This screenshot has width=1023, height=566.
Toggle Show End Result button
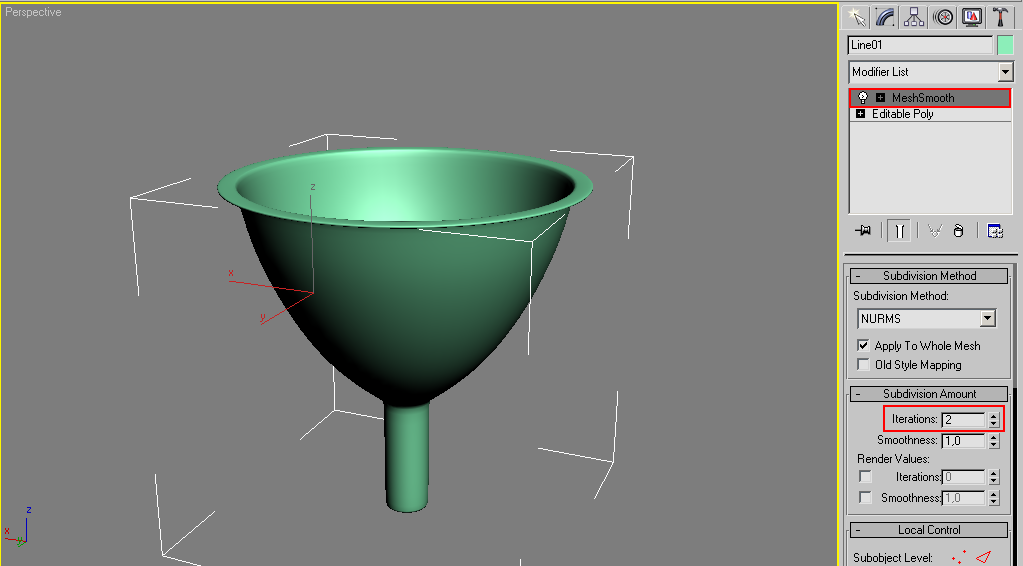coord(899,230)
